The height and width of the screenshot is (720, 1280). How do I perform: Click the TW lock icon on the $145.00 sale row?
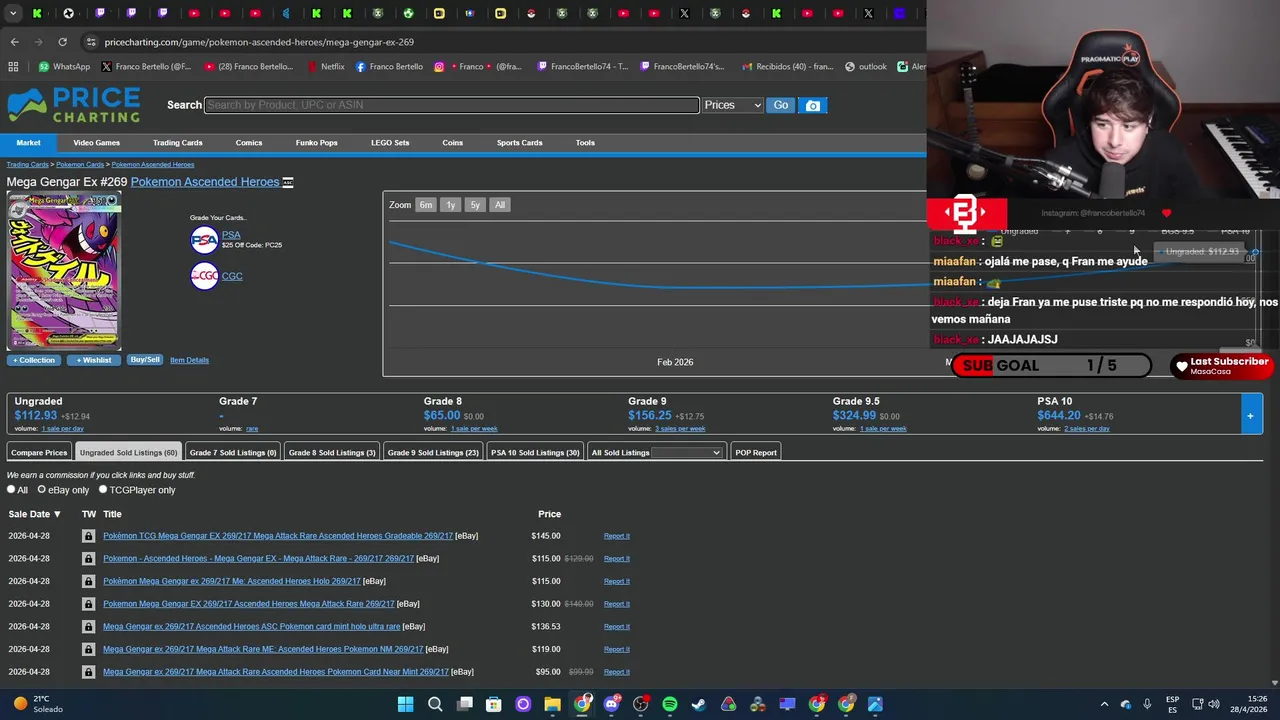[88, 536]
